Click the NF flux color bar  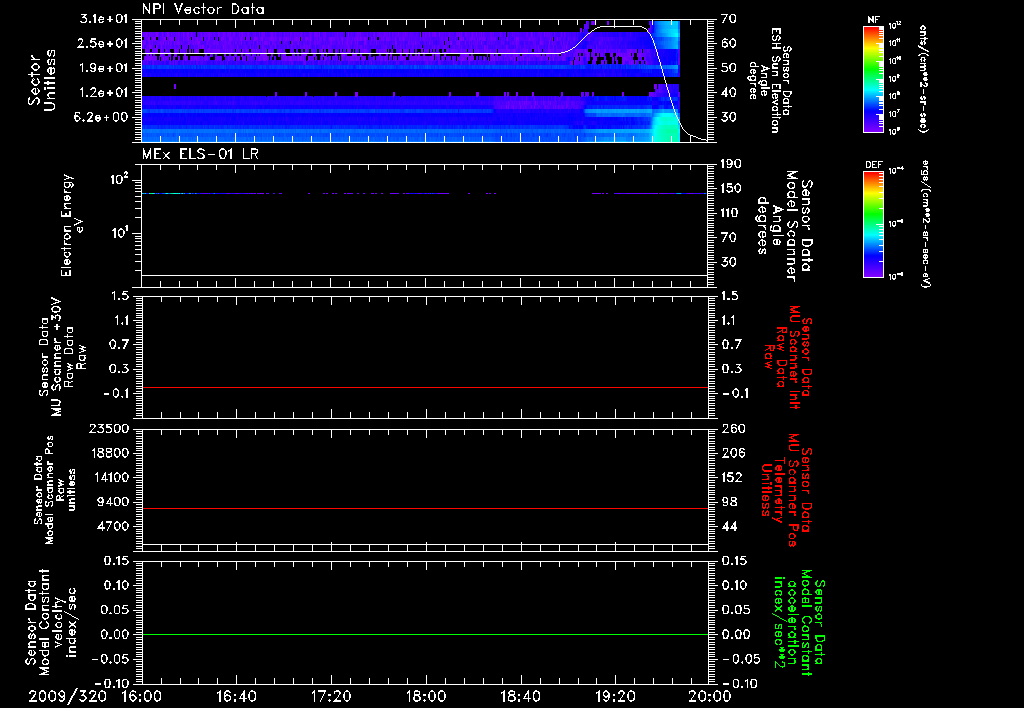874,78
